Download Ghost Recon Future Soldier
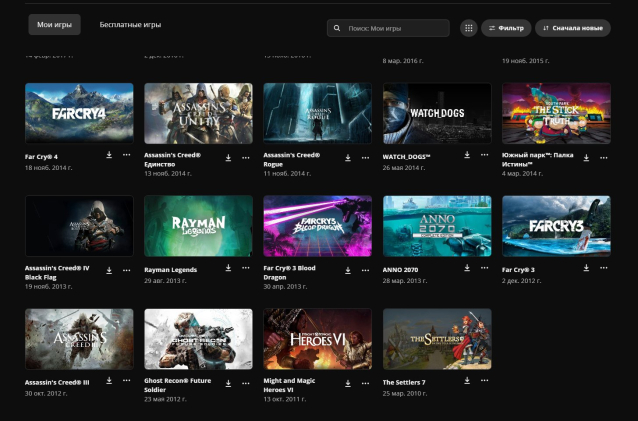The height and width of the screenshot is (421, 638). pos(228,383)
